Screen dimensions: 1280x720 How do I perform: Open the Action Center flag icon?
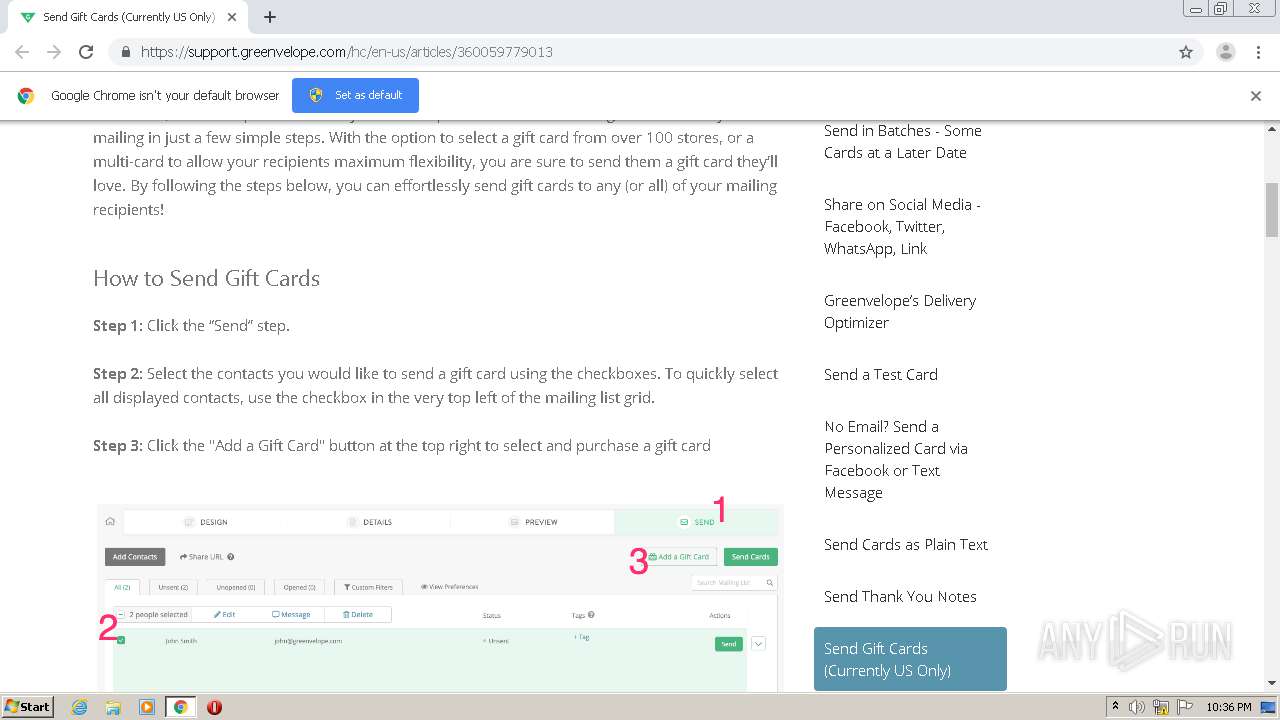tap(1184, 707)
